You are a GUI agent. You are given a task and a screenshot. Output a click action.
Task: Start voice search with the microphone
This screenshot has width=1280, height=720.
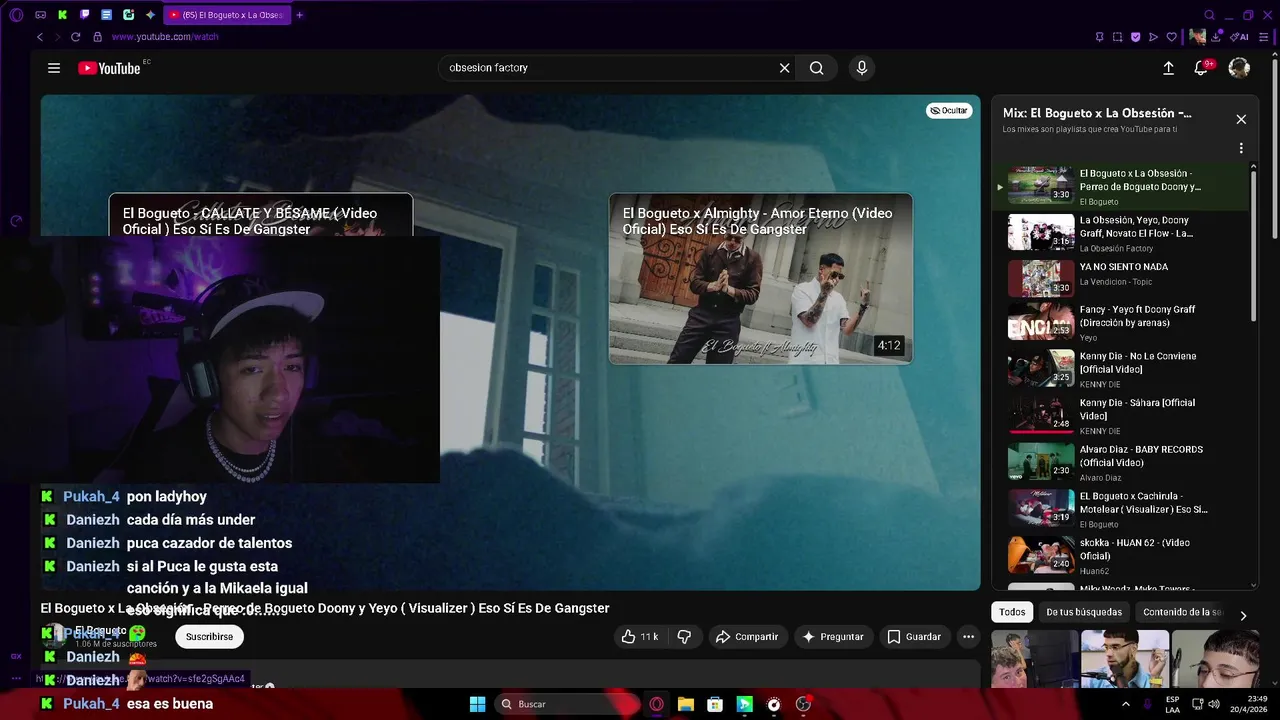(x=862, y=68)
